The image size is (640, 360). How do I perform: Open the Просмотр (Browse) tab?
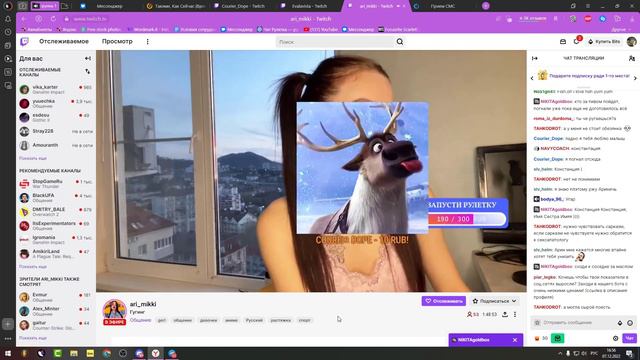(117, 42)
